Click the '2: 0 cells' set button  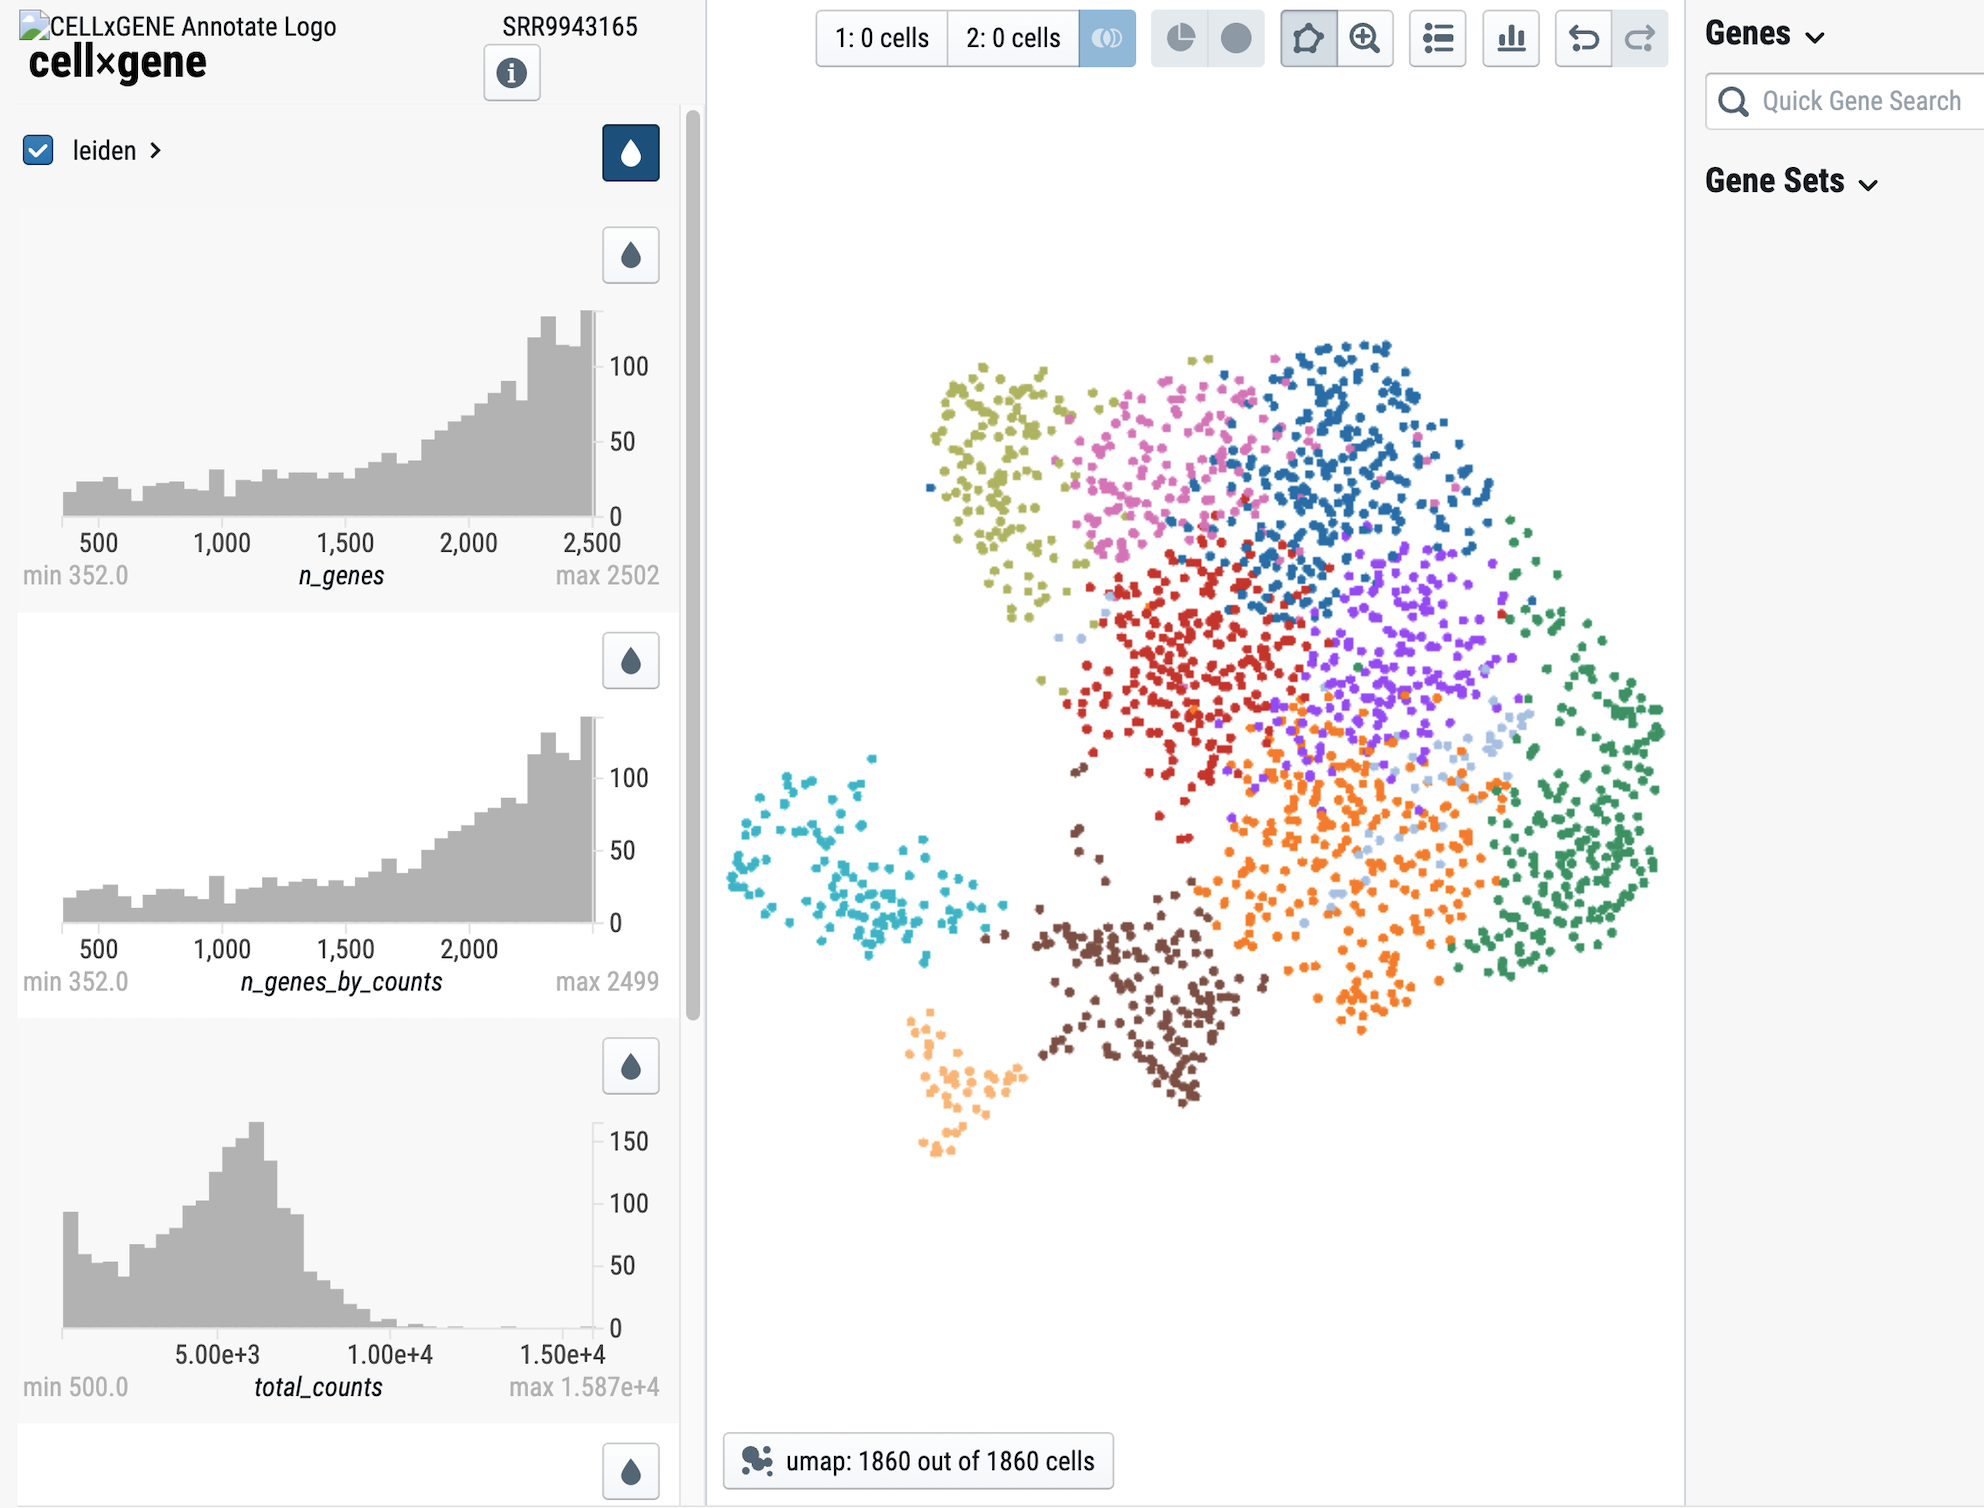(x=1013, y=38)
